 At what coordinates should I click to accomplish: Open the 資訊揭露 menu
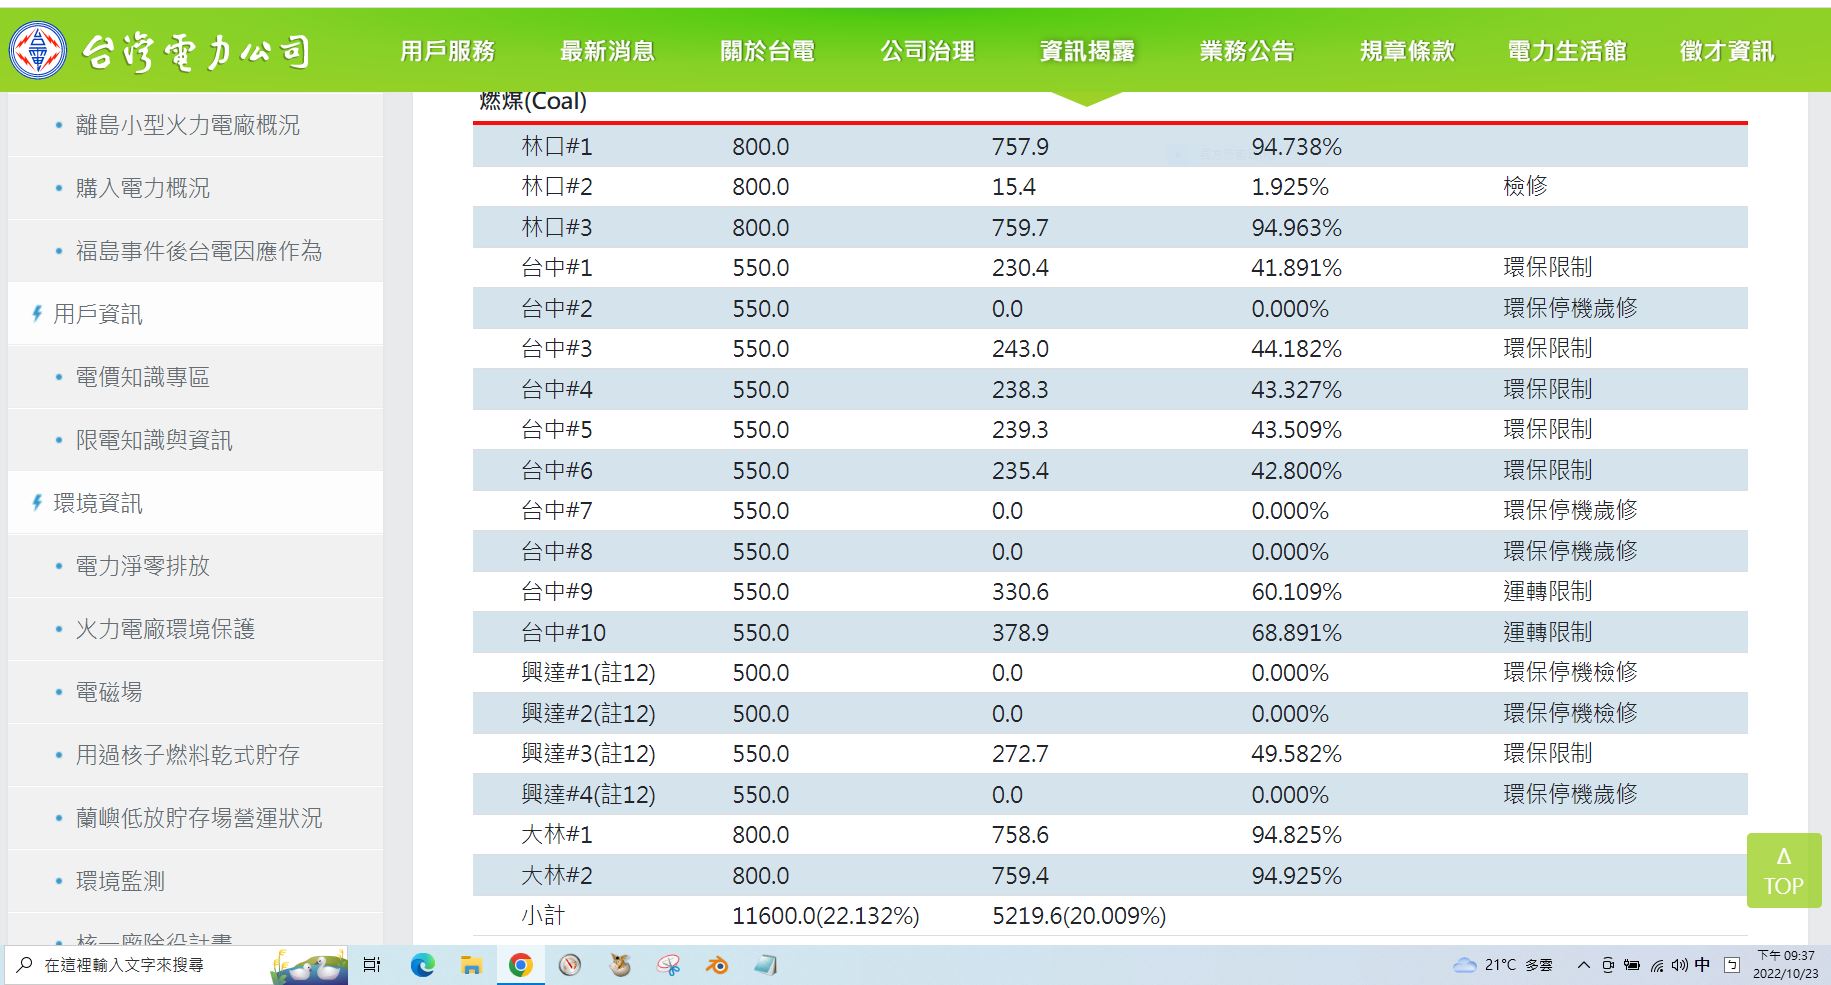click(x=1088, y=51)
